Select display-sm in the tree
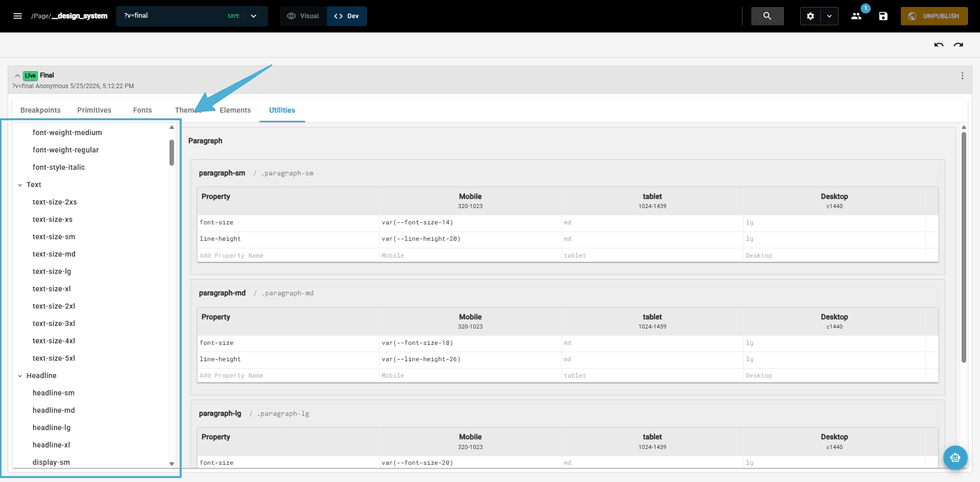980x482 pixels. click(51, 463)
